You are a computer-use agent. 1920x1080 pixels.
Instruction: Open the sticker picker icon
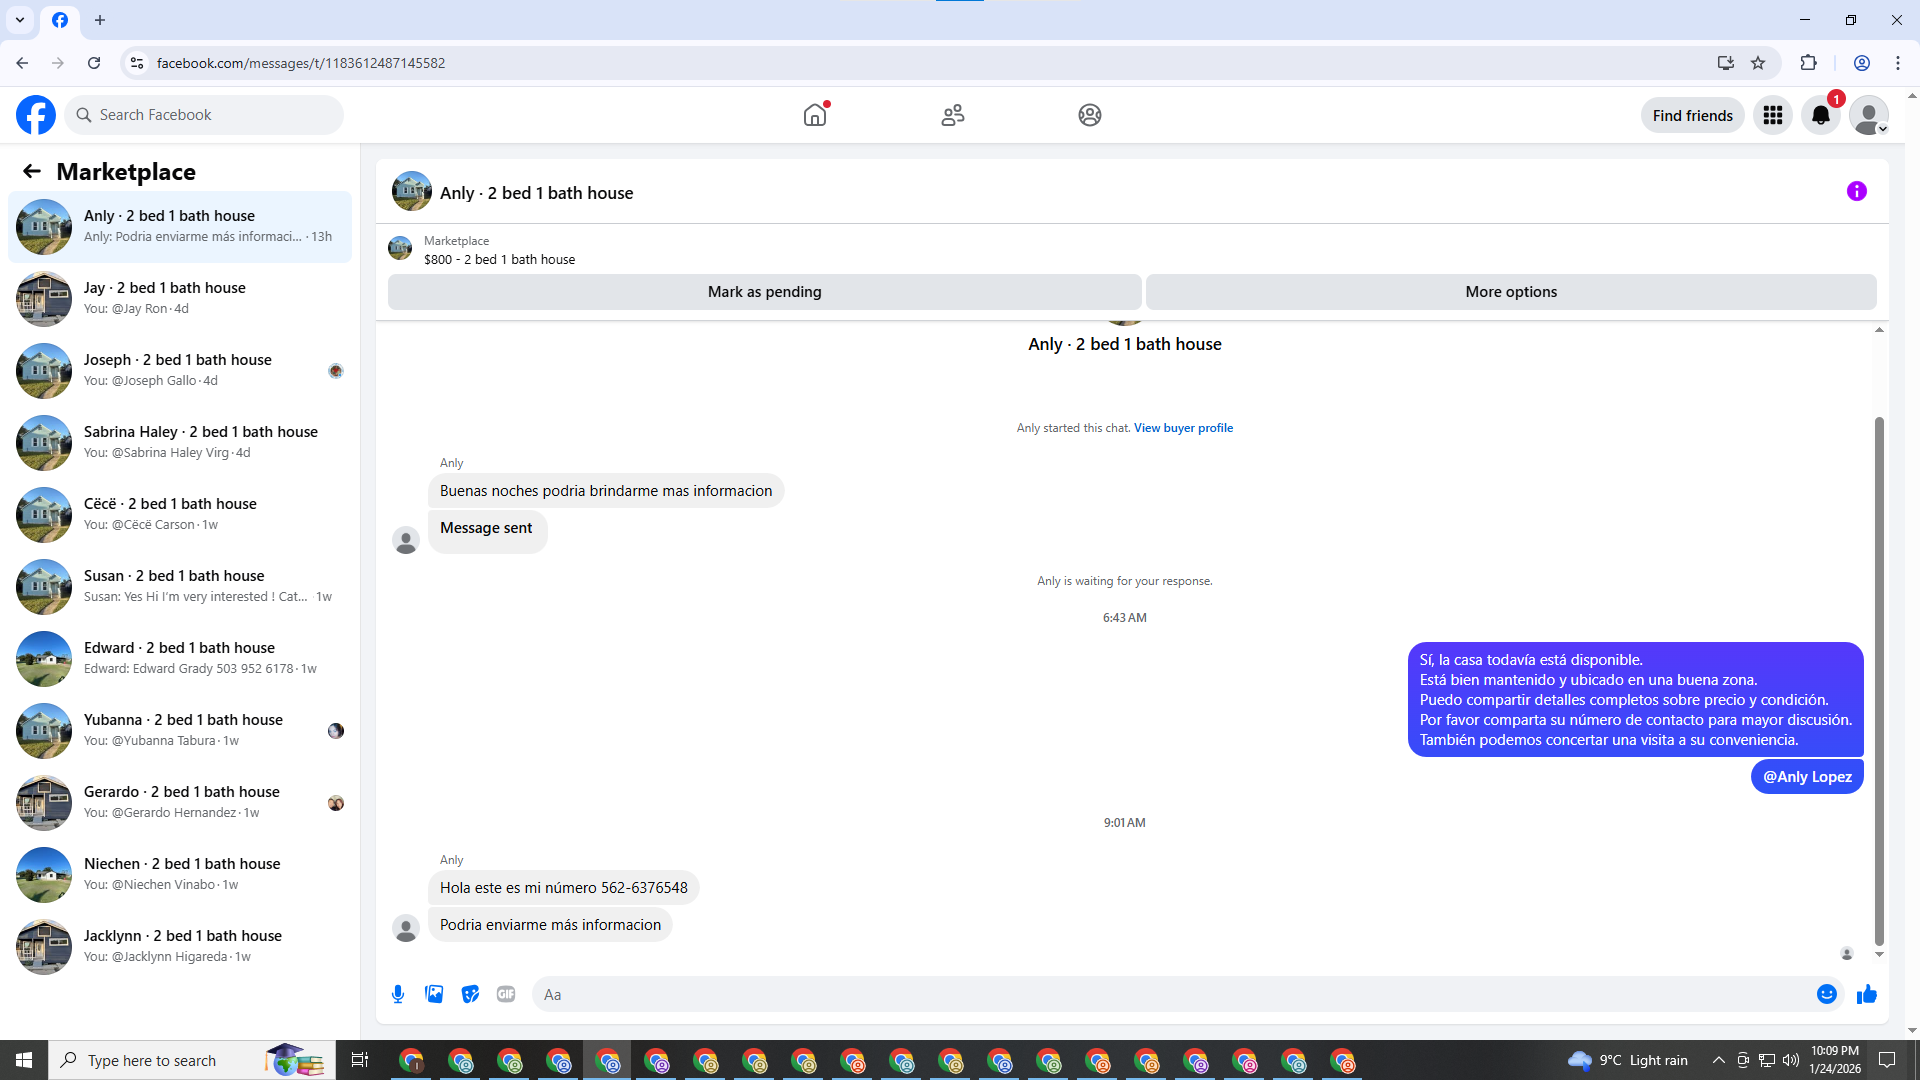pos(470,994)
